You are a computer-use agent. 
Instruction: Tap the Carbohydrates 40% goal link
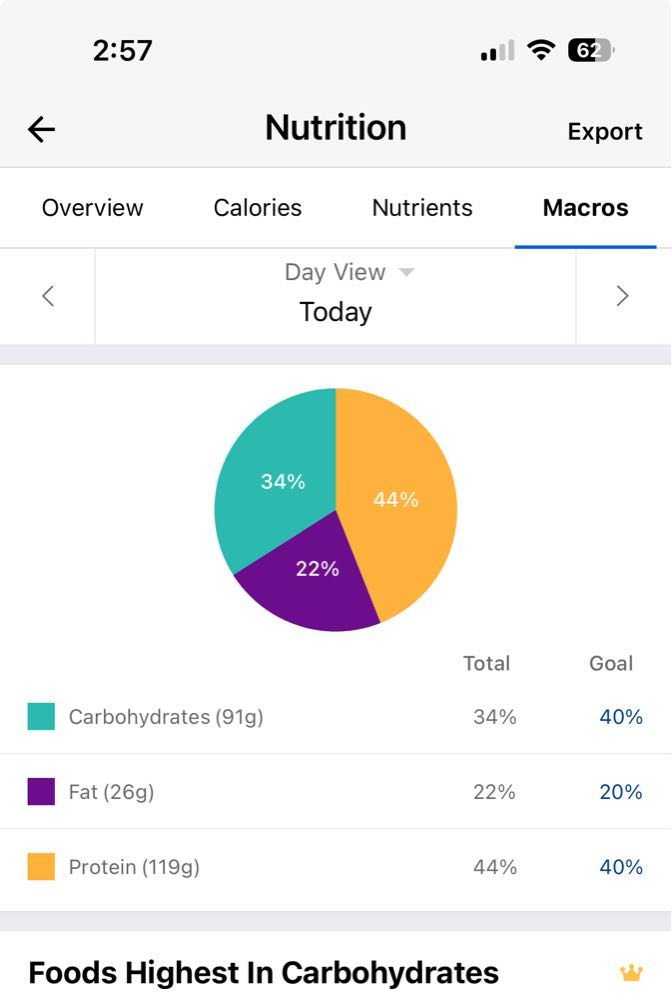tap(620, 717)
